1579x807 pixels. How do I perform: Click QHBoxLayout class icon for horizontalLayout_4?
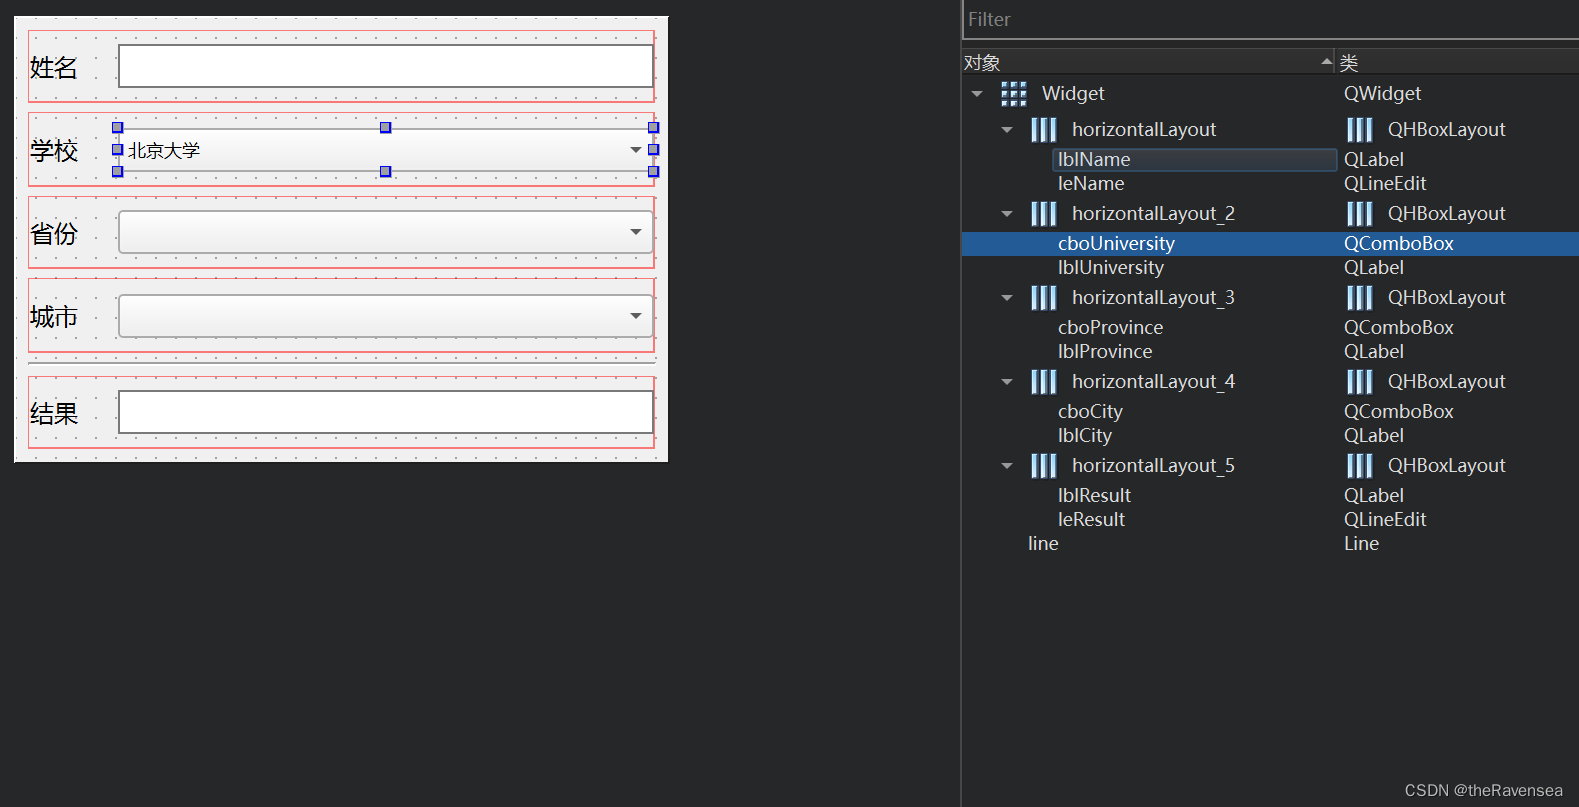coord(1360,382)
